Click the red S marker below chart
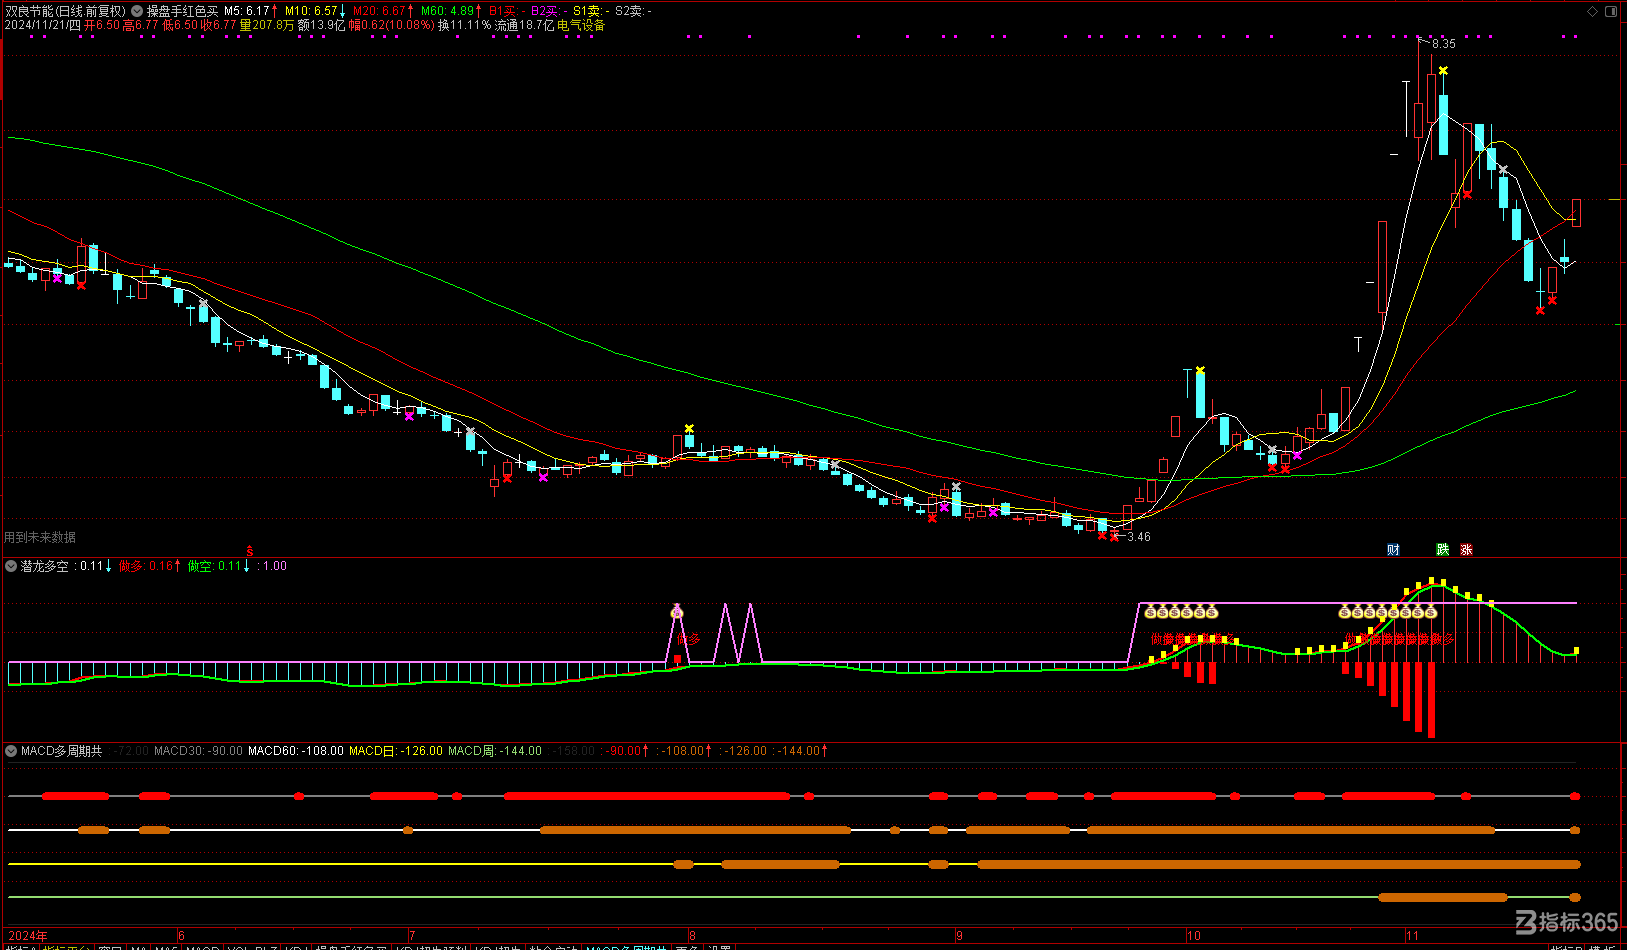 [x=250, y=551]
